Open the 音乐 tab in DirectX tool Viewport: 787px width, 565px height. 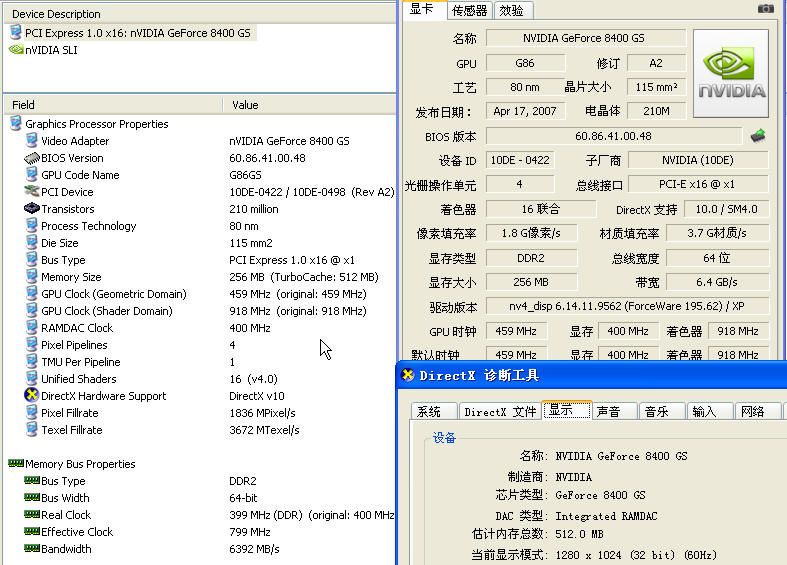pyautogui.click(x=662, y=411)
